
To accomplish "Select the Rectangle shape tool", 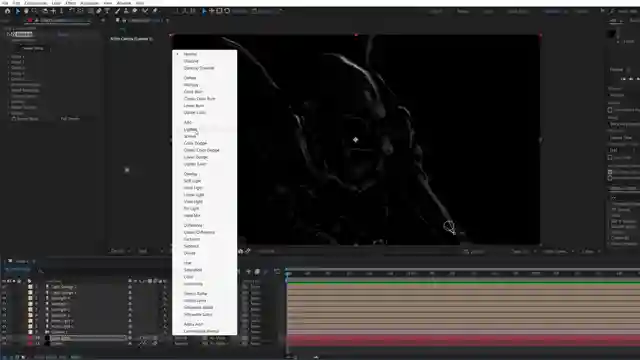I will pos(91,11).
